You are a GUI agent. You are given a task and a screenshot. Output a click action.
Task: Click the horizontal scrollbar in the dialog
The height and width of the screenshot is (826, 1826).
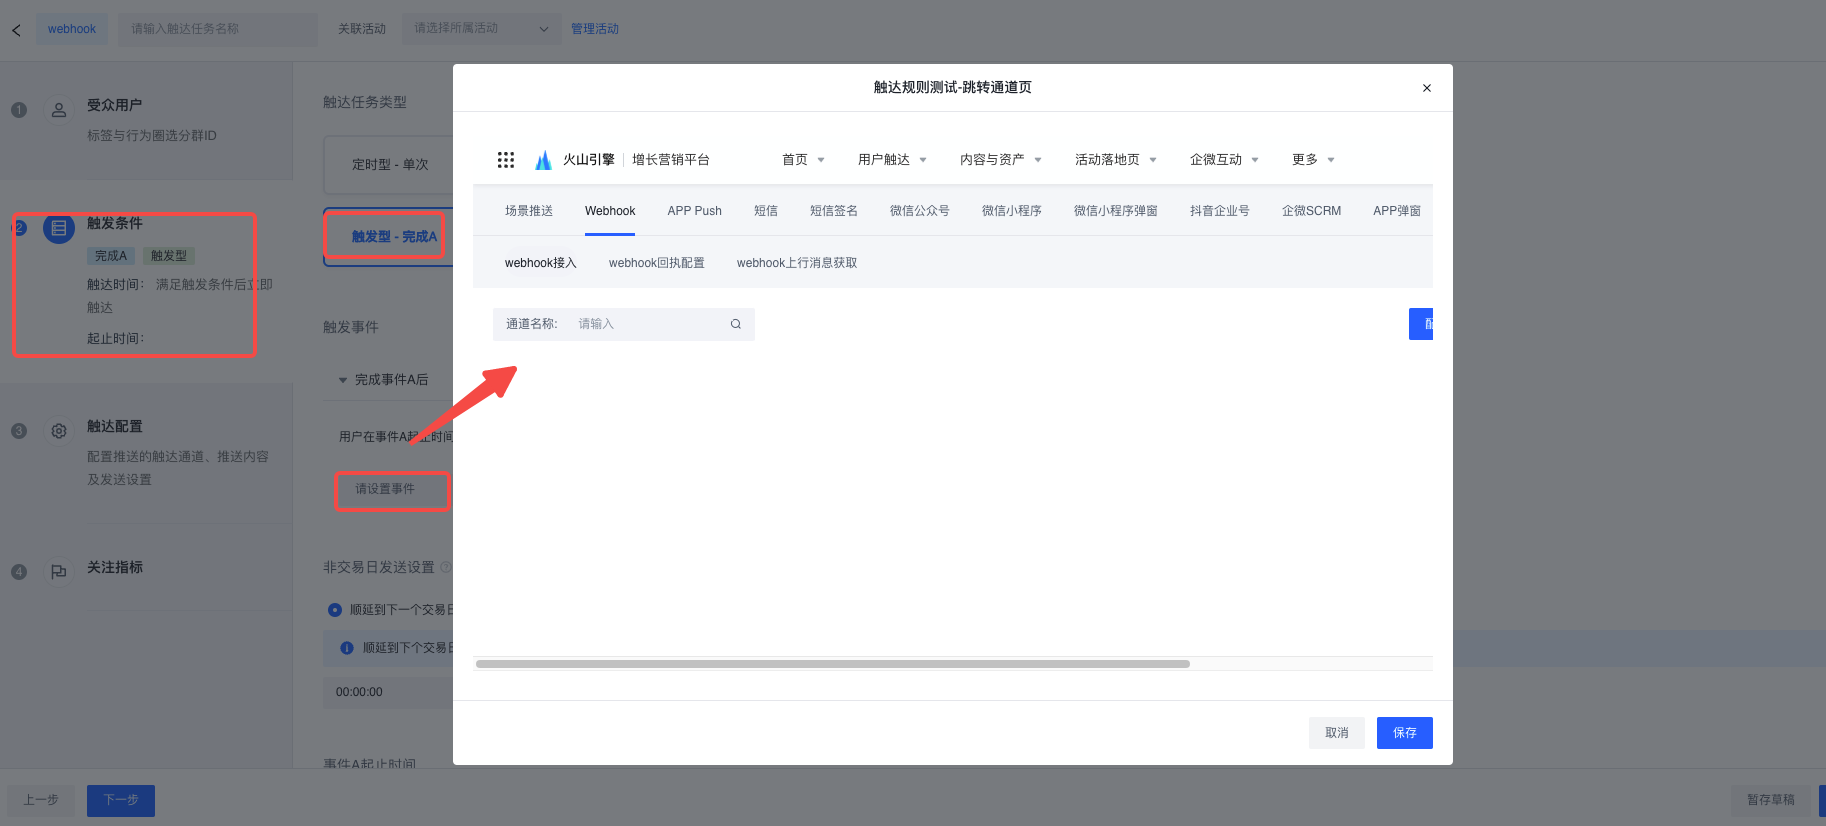tap(833, 664)
